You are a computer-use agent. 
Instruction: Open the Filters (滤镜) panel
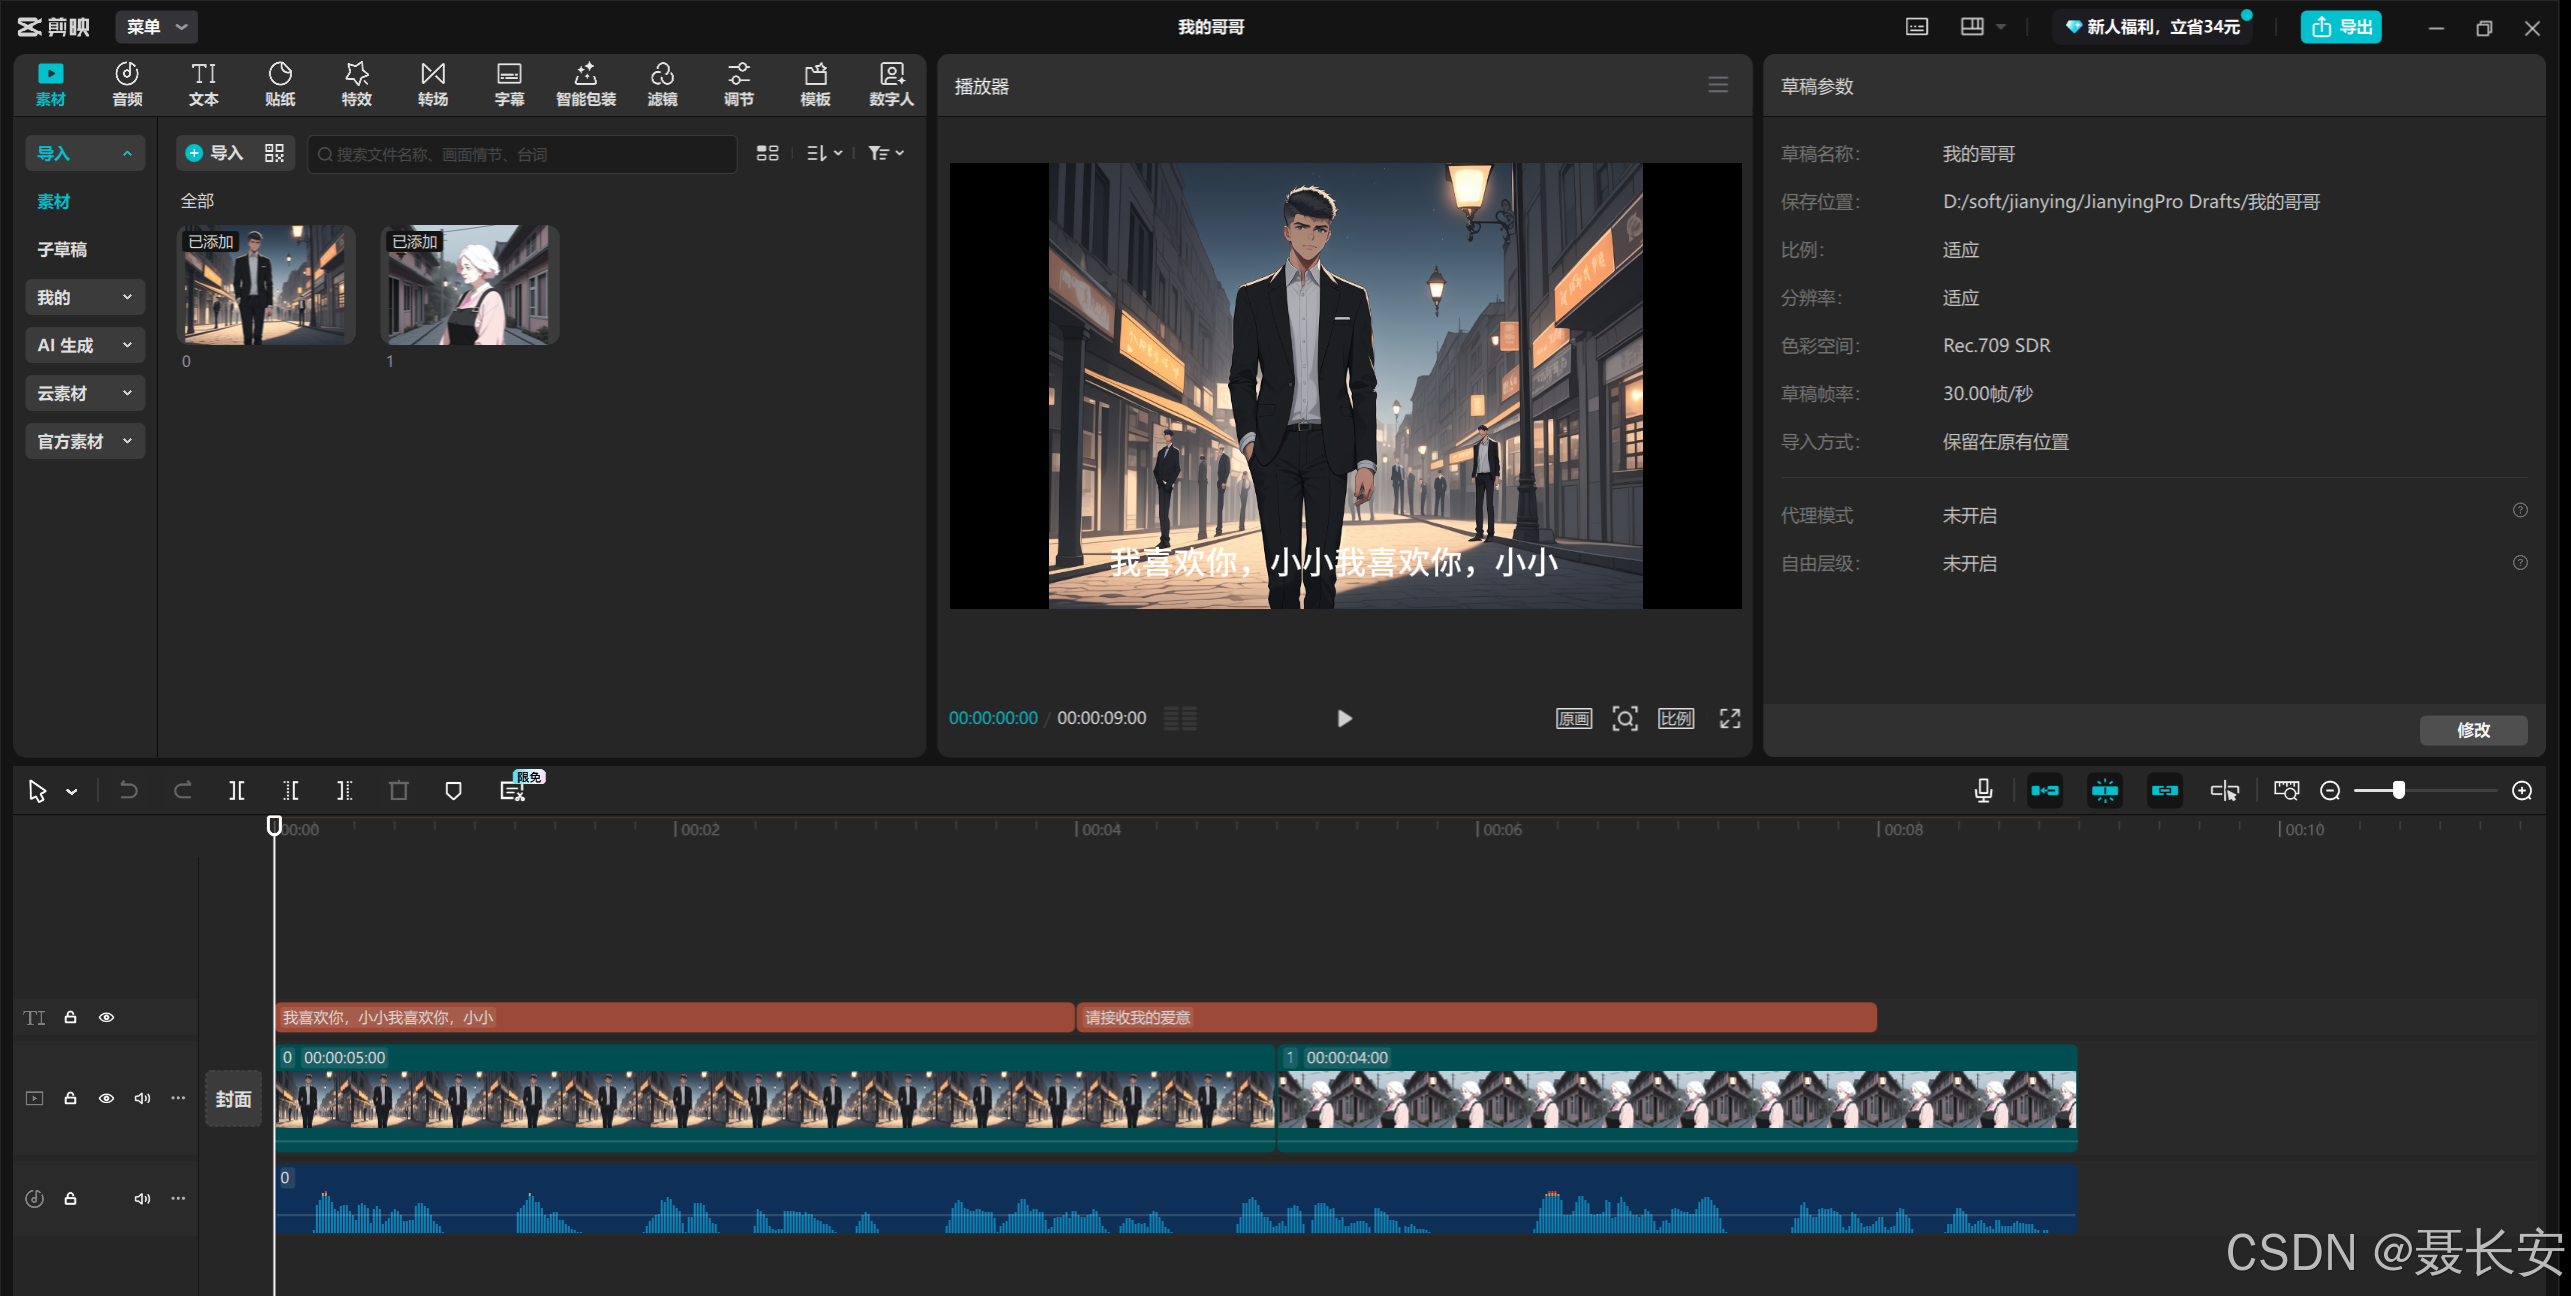(662, 84)
